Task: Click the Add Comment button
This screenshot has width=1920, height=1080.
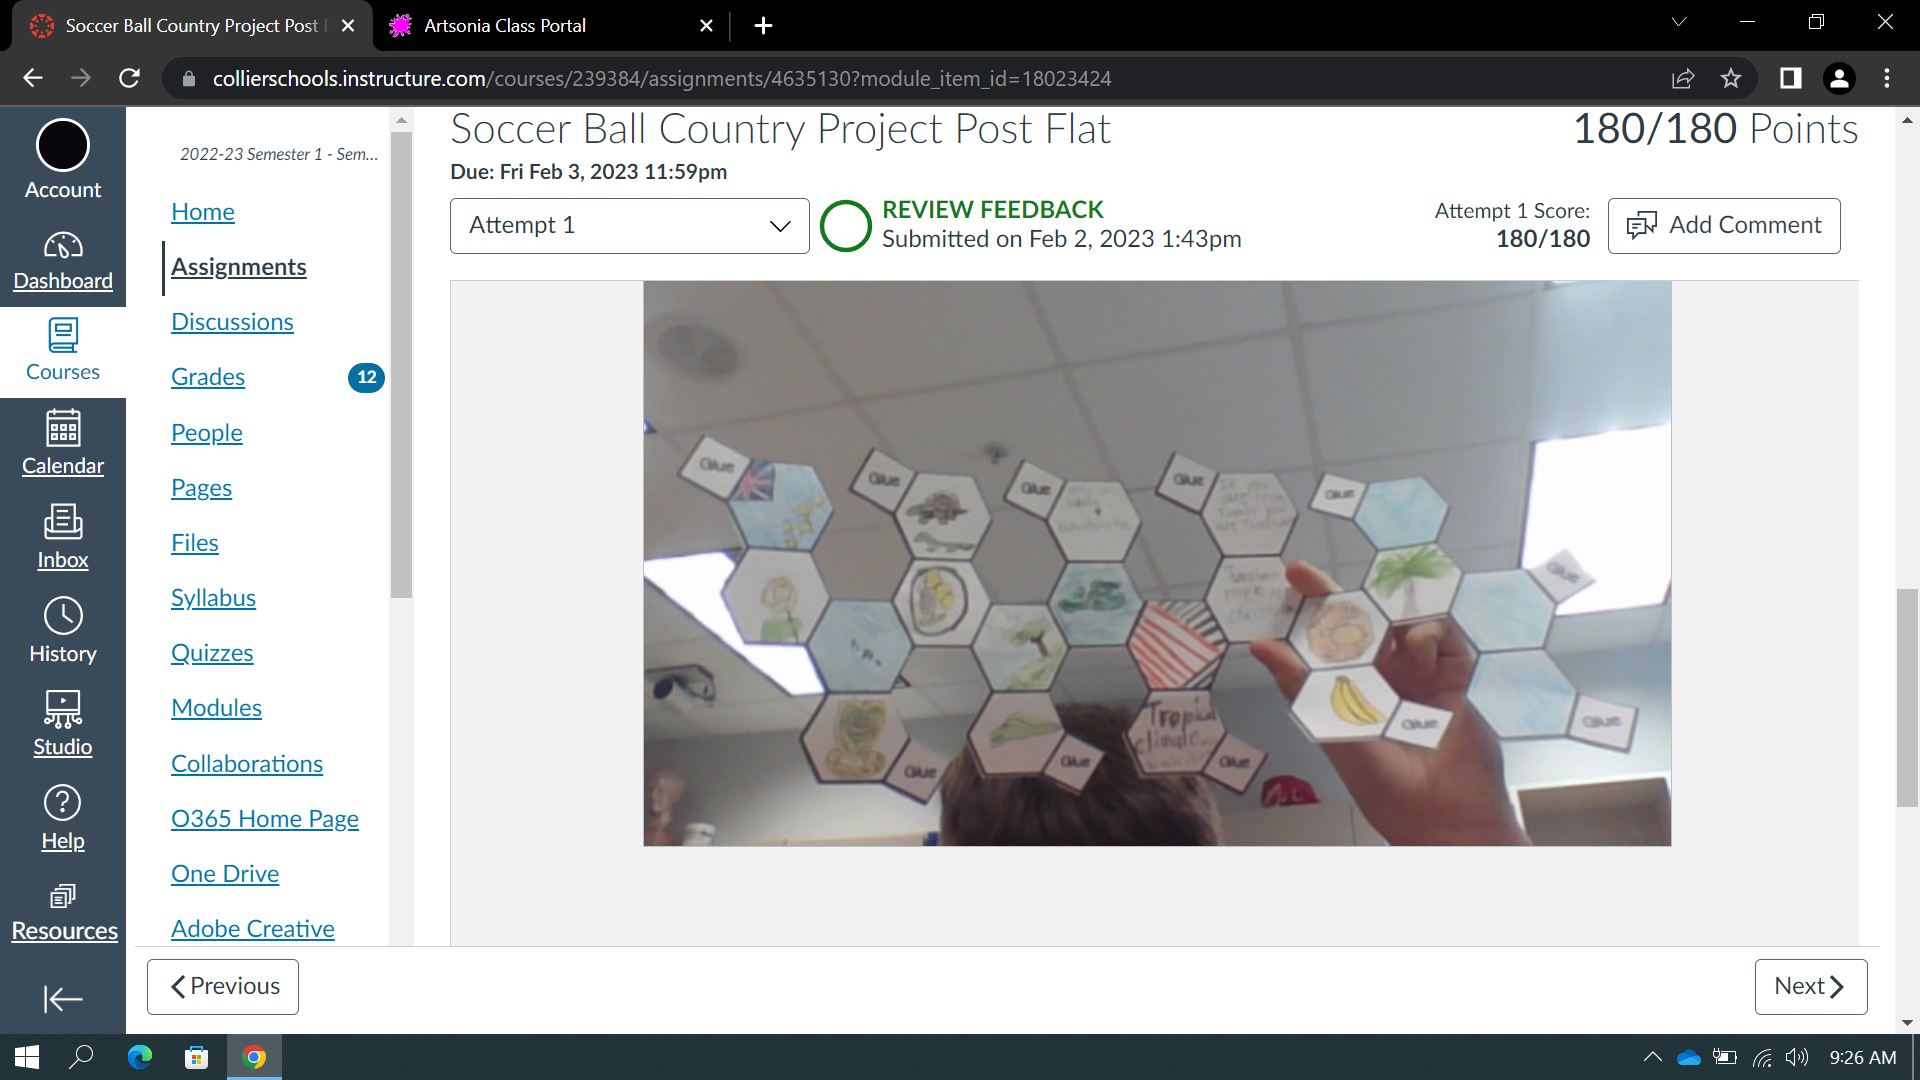Action: coord(1723,226)
